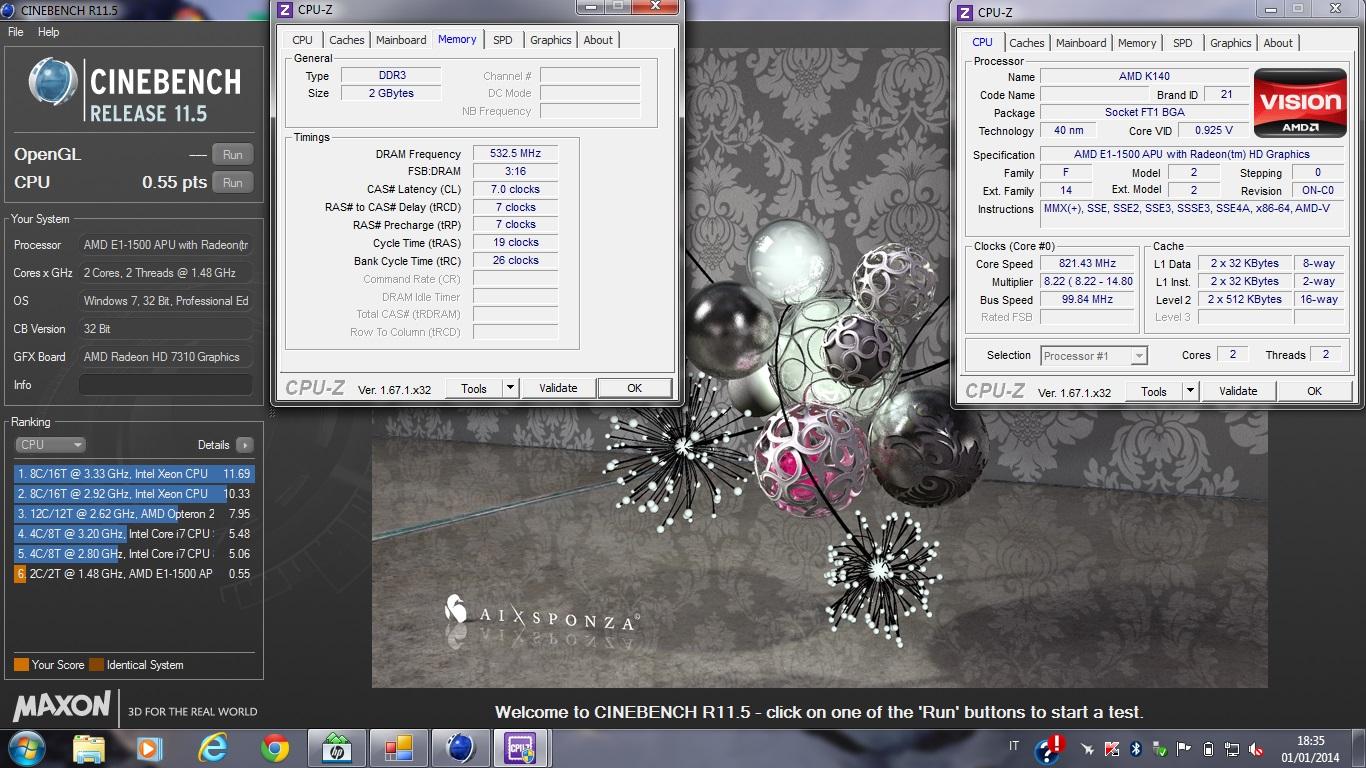Screen dimensions: 1366x768
Task: Click the DRAM Frequency value 532.5 MHz
Action: point(515,154)
